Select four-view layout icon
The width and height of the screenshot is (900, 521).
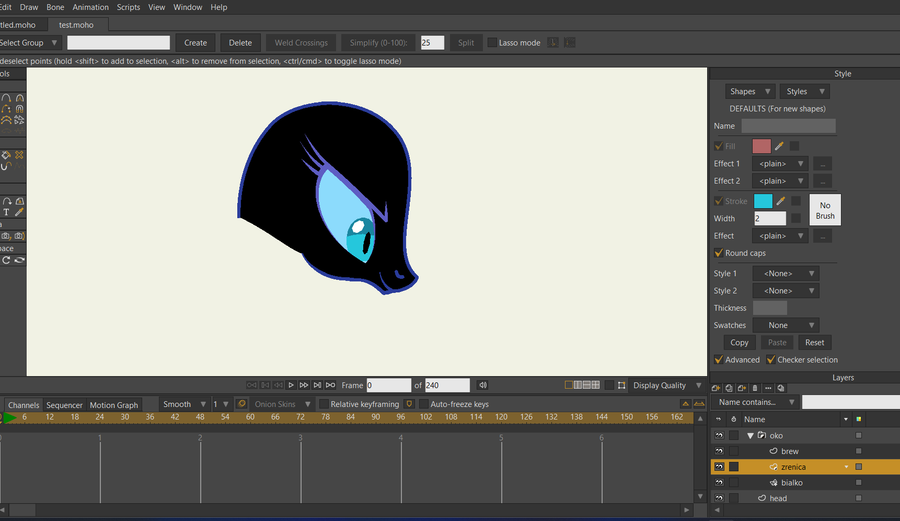(x=596, y=385)
